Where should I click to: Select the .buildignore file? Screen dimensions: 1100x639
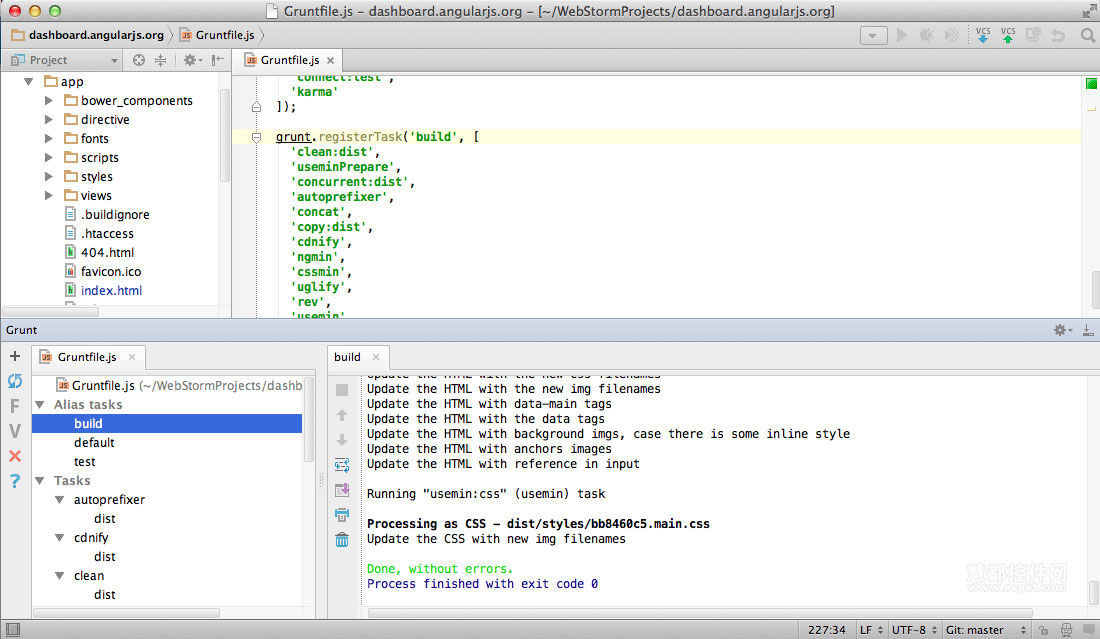click(x=107, y=215)
